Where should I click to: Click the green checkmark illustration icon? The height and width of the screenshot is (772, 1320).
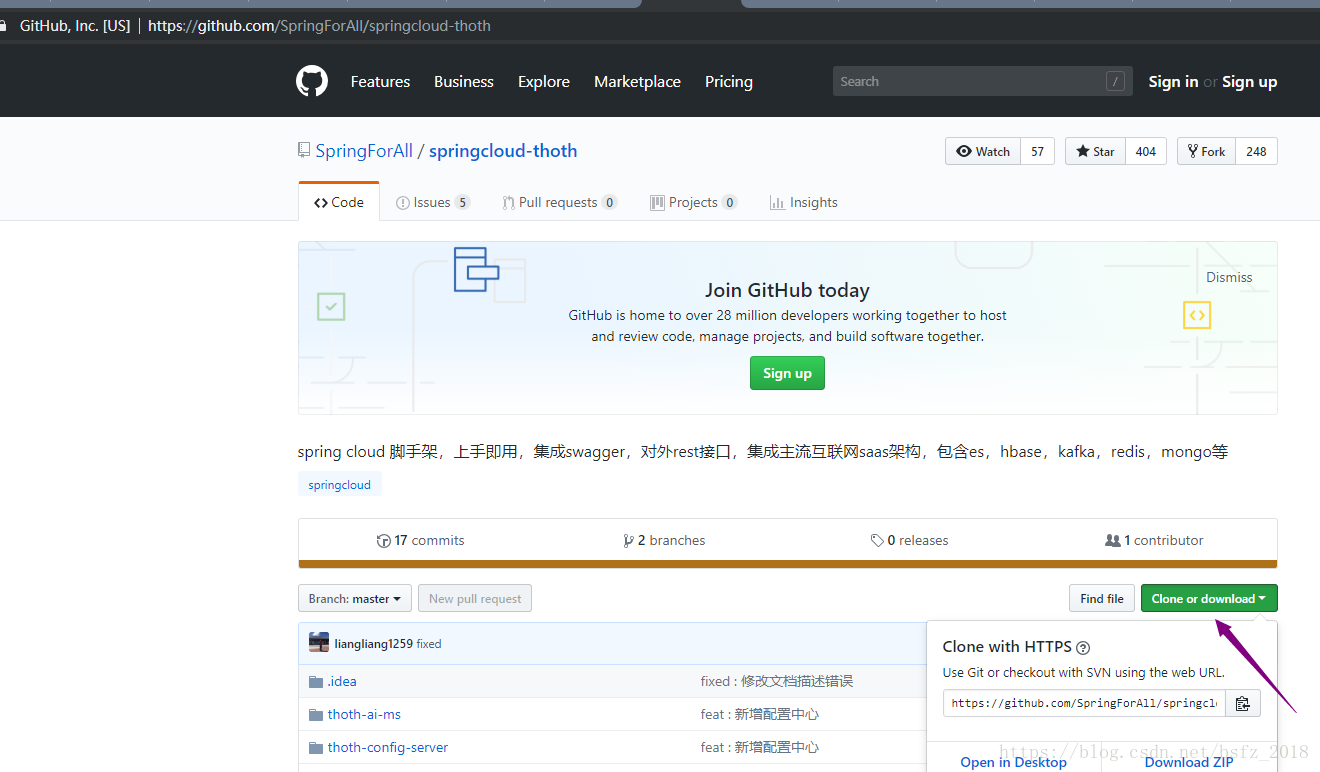[331, 306]
